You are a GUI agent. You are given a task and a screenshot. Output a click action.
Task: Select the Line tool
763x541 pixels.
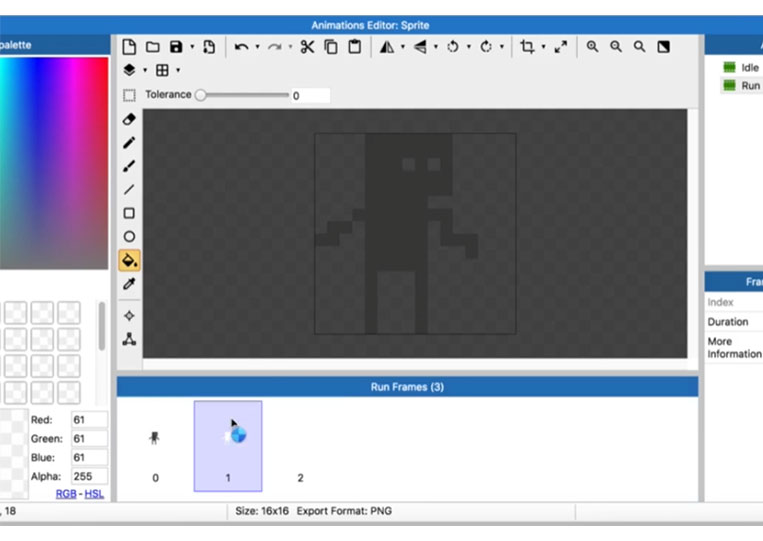[129, 189]
